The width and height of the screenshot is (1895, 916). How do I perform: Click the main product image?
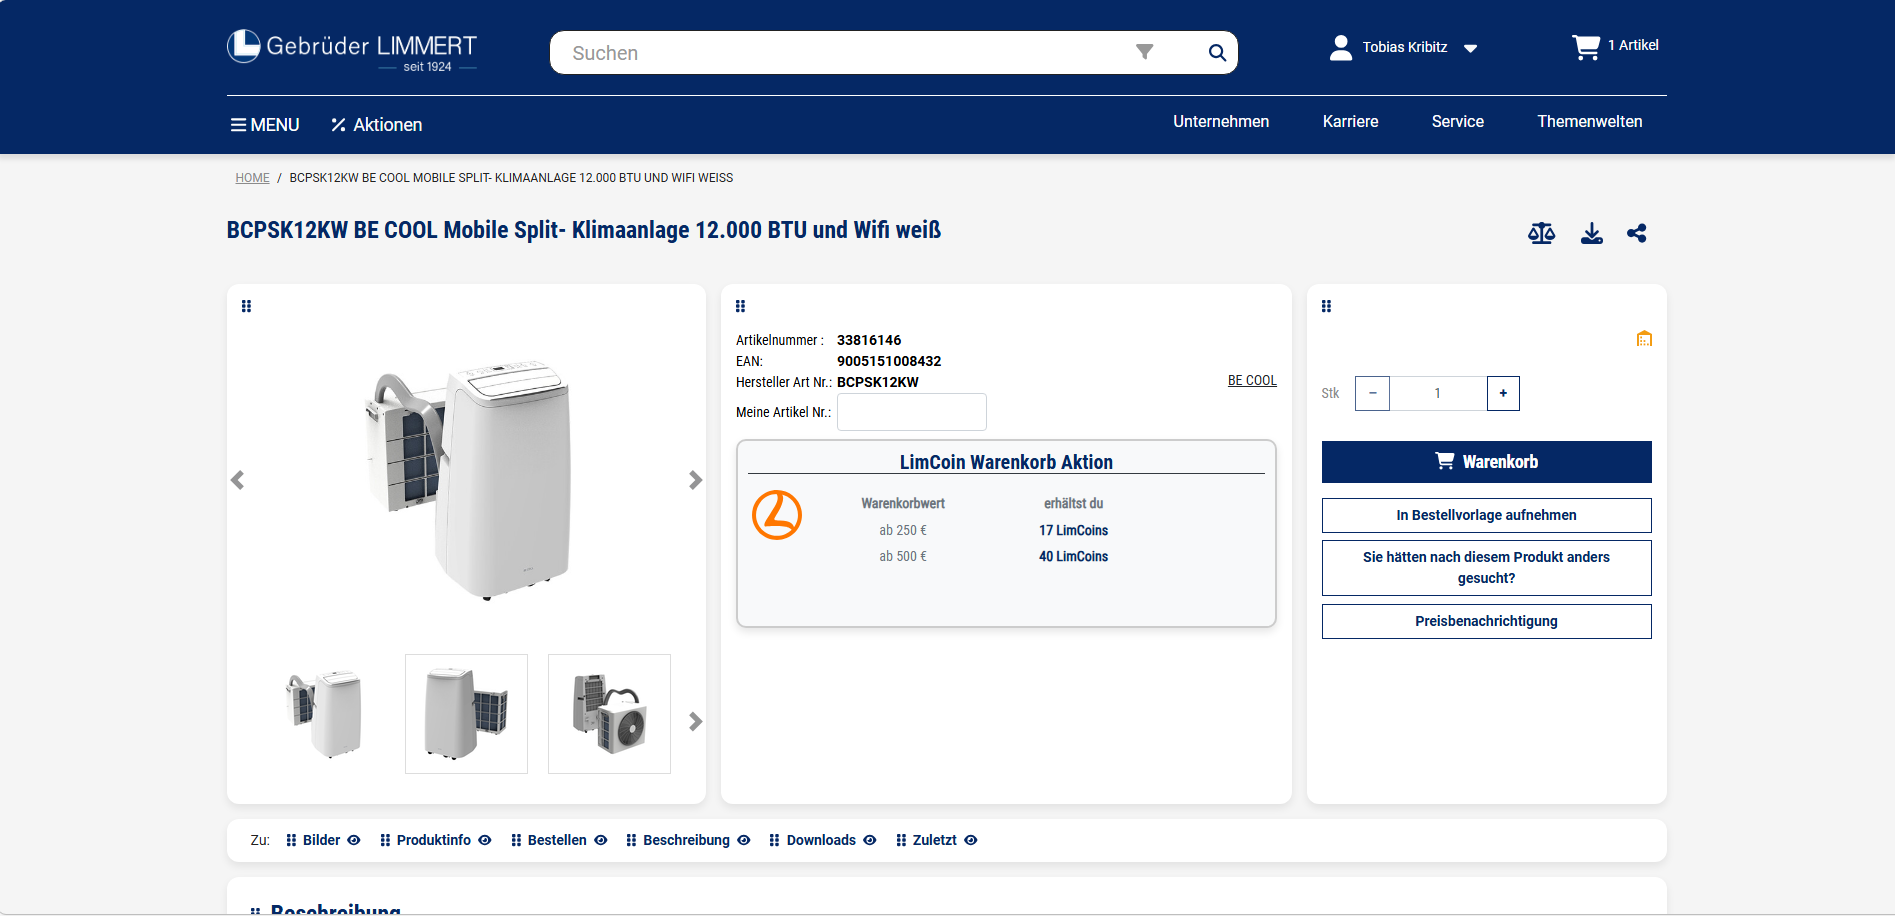[x=468, y=478]
